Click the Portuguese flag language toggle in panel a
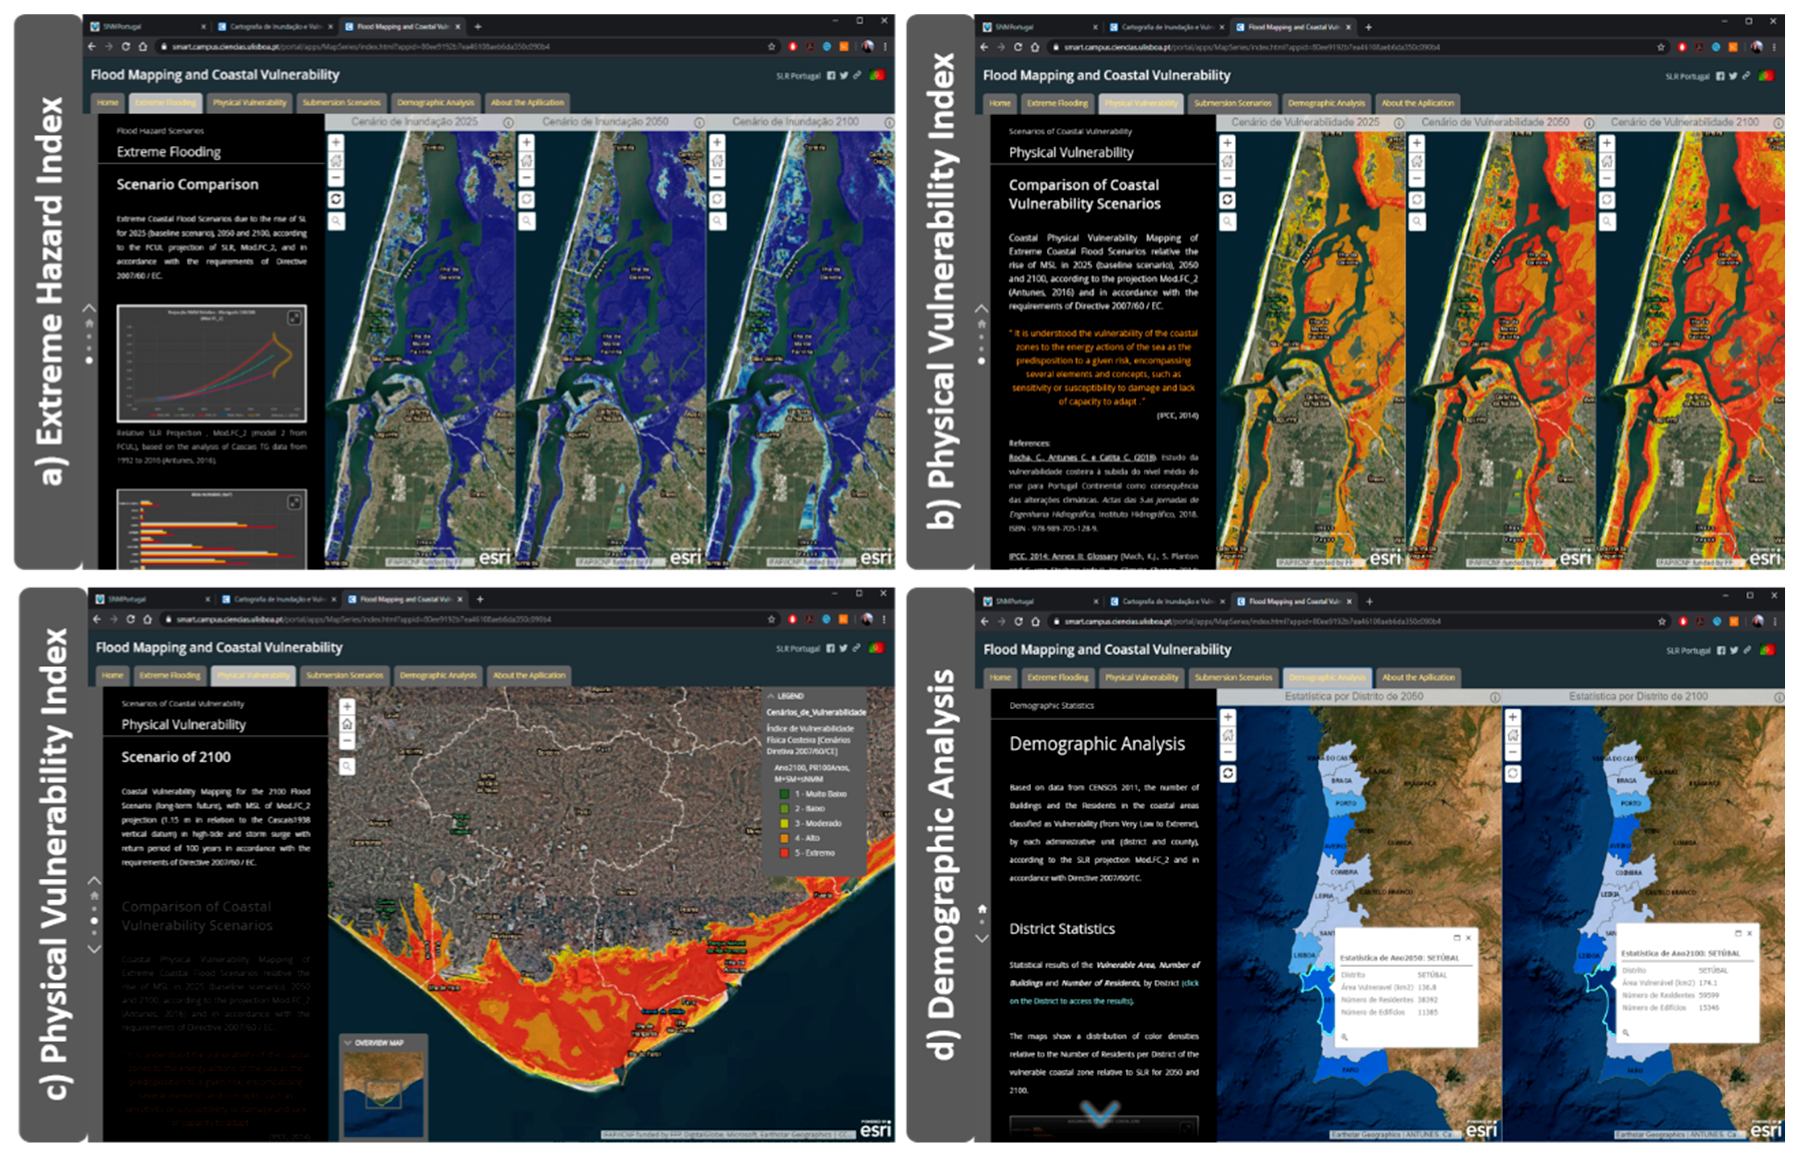1799x1160 pixels. point(877,75)
